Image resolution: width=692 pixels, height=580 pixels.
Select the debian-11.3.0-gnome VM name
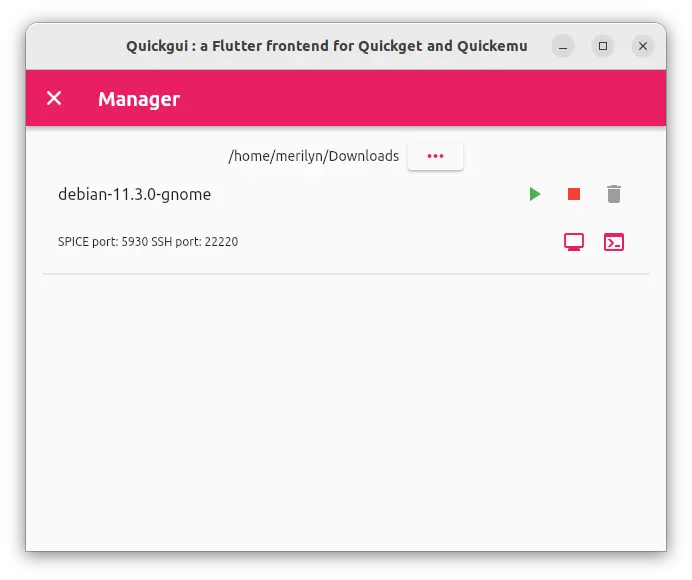click(x=135, y=194)
